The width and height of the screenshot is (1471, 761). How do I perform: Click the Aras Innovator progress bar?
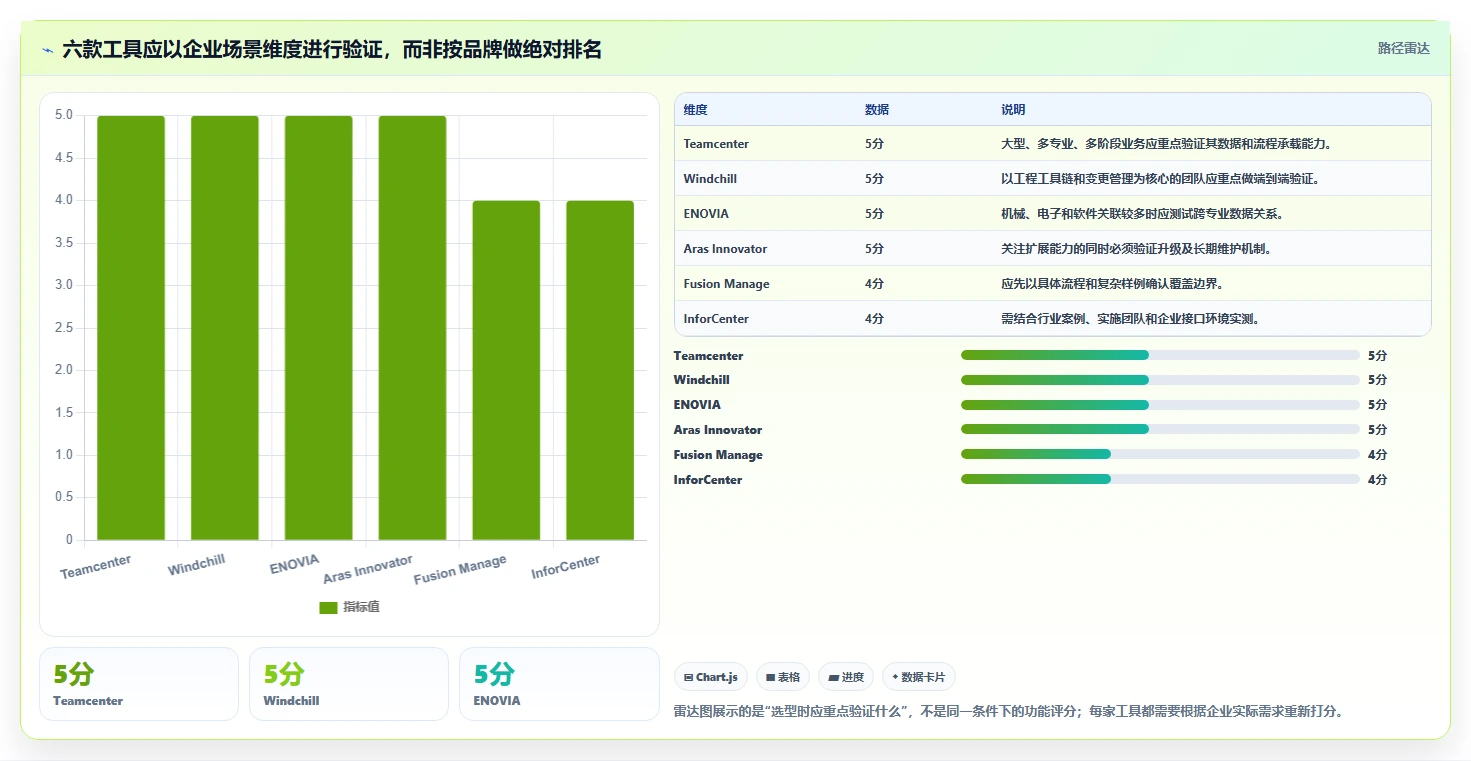(x=1160, y=429)
